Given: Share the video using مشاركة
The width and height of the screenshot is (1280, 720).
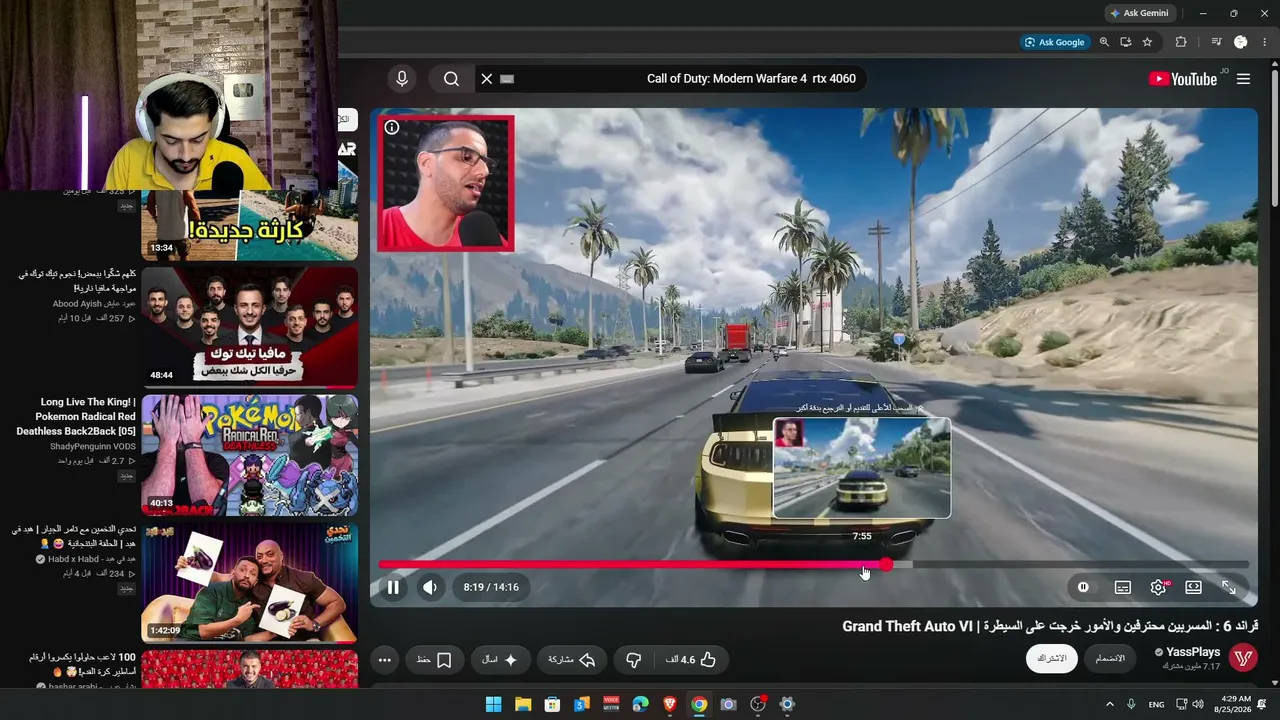Looking at the screenshot, I should coord(572,660).
